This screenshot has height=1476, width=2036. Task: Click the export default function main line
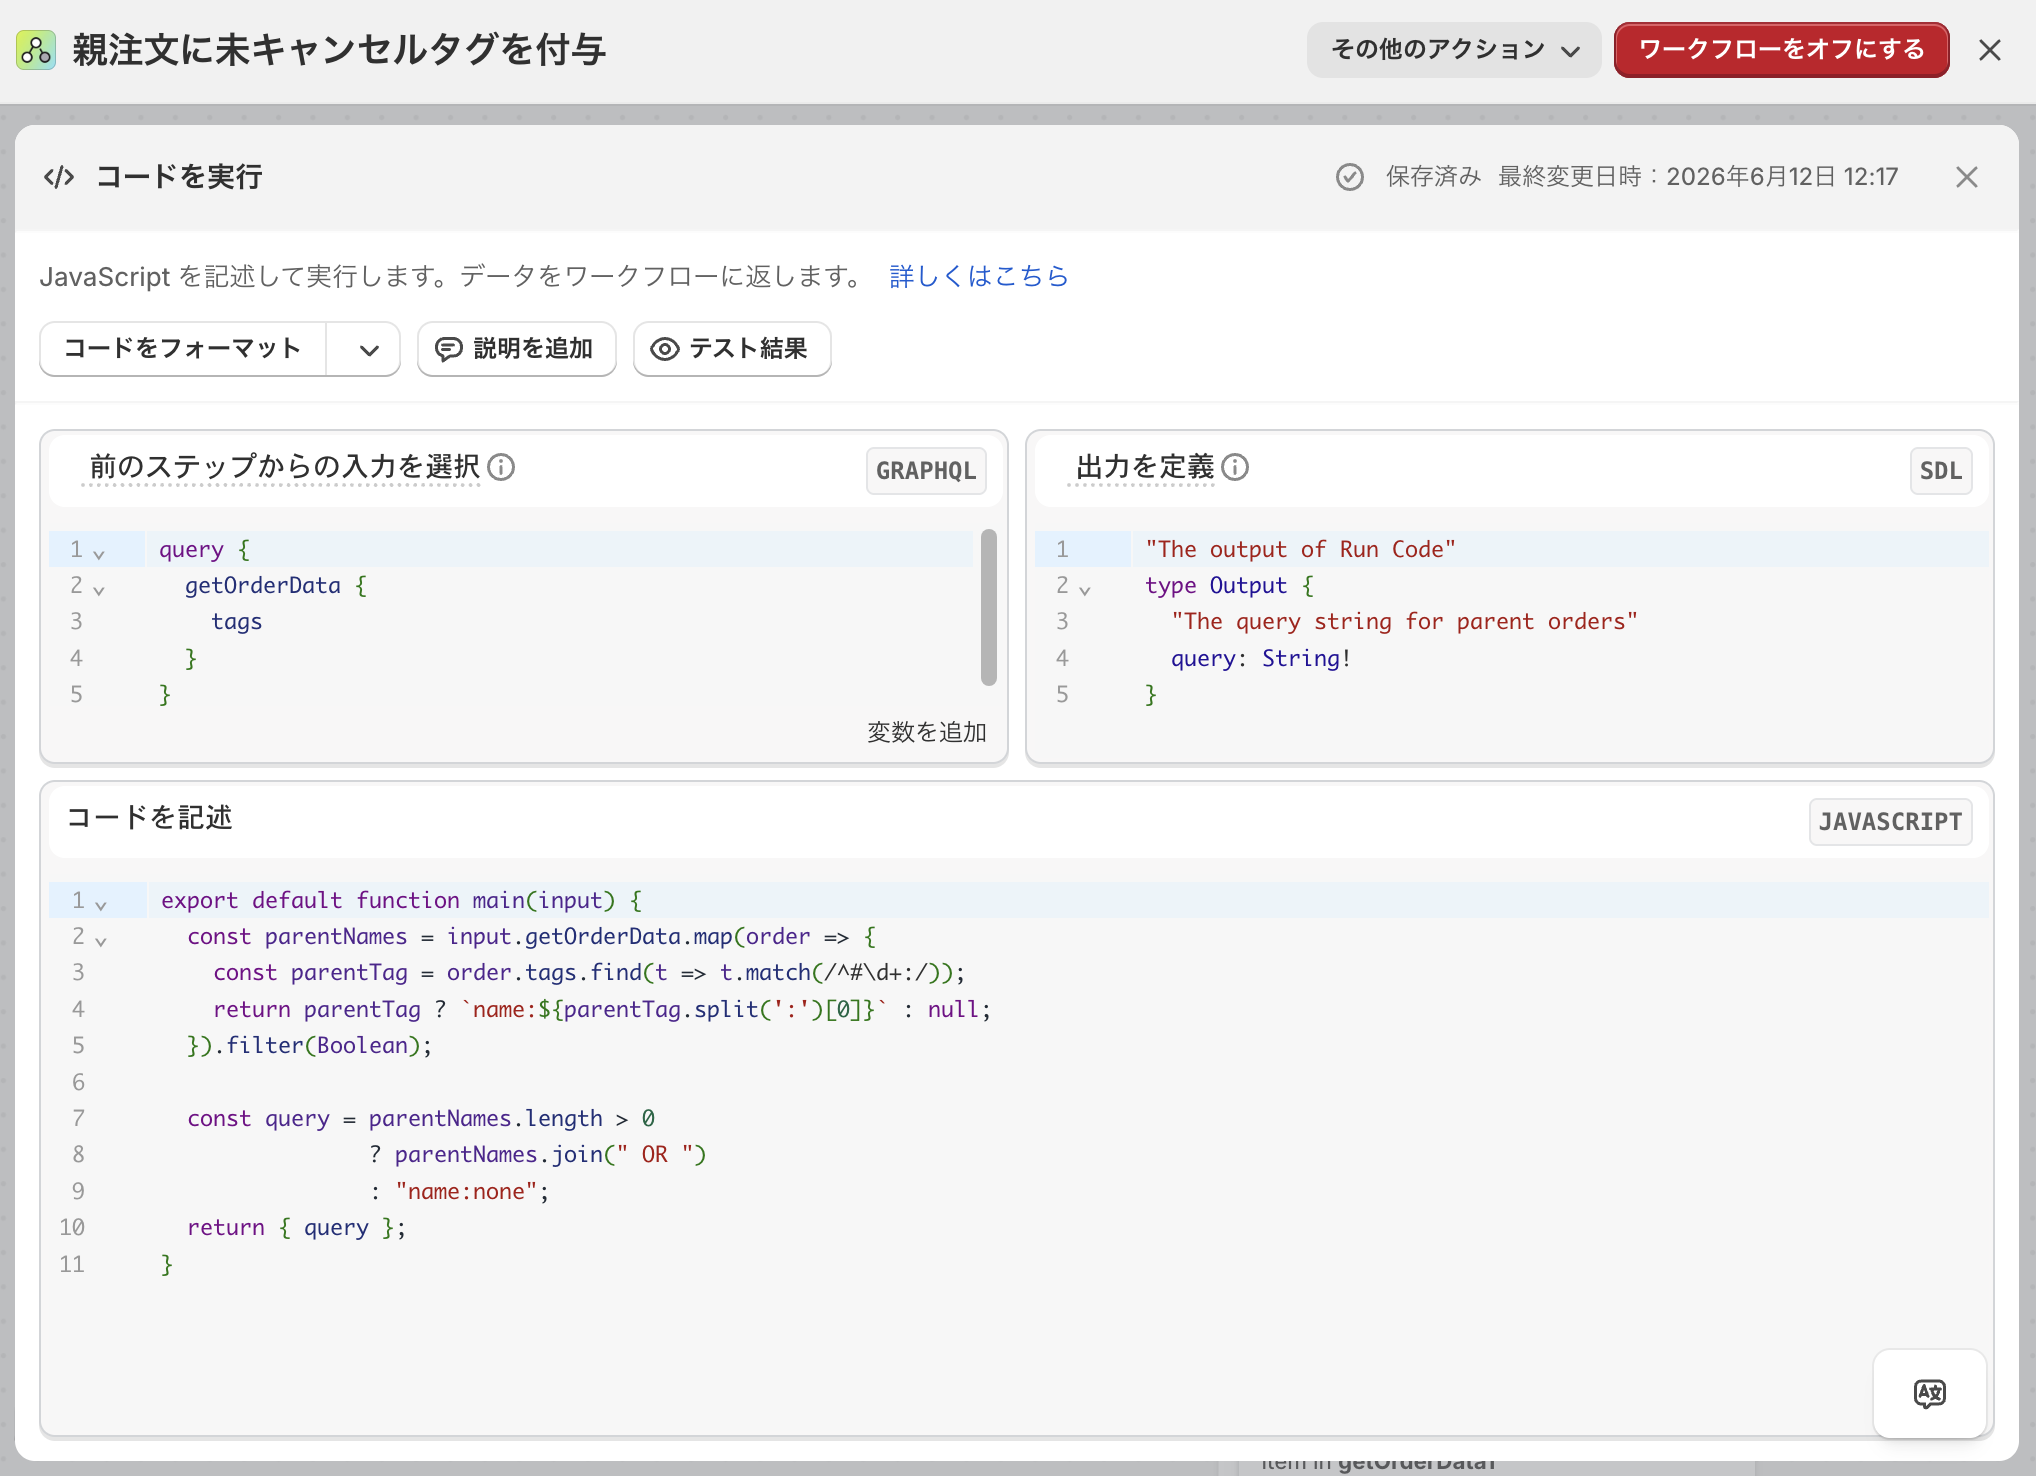401,900
